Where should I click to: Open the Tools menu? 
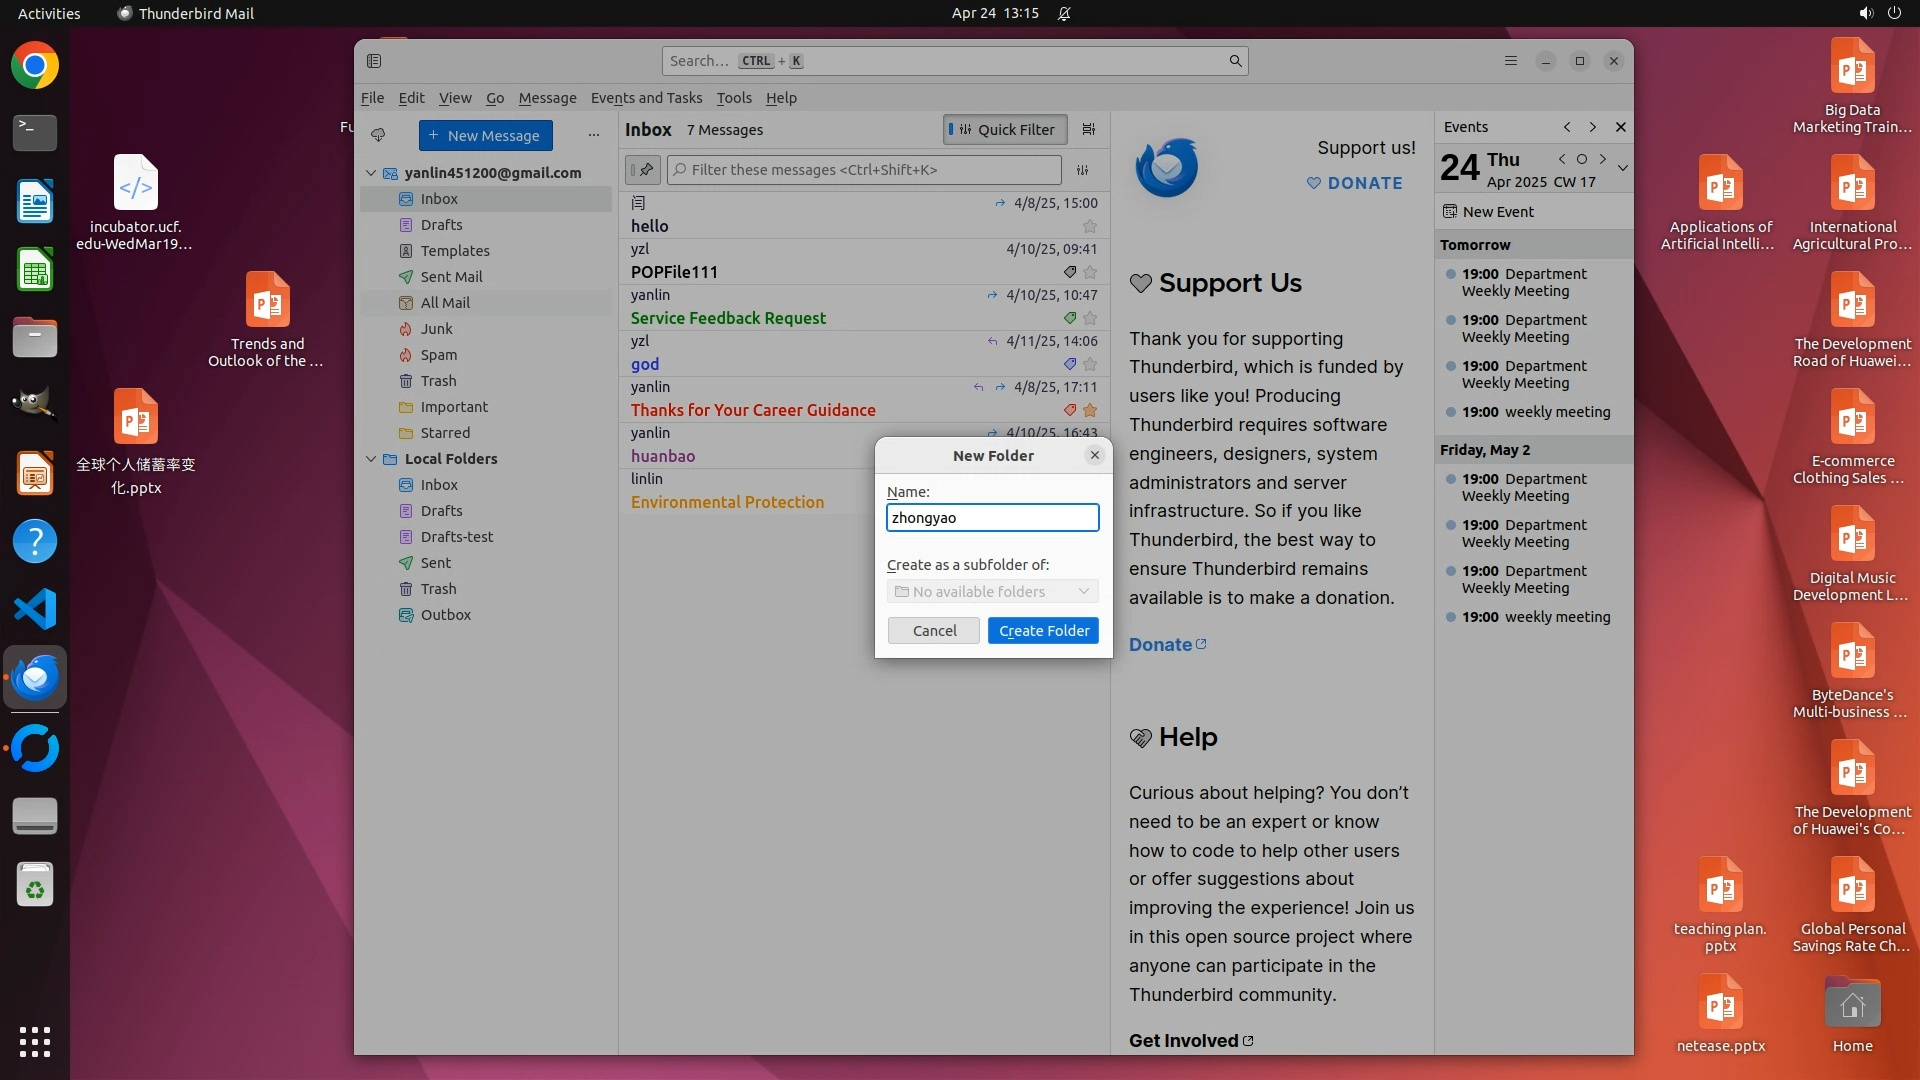pos(733,98)
